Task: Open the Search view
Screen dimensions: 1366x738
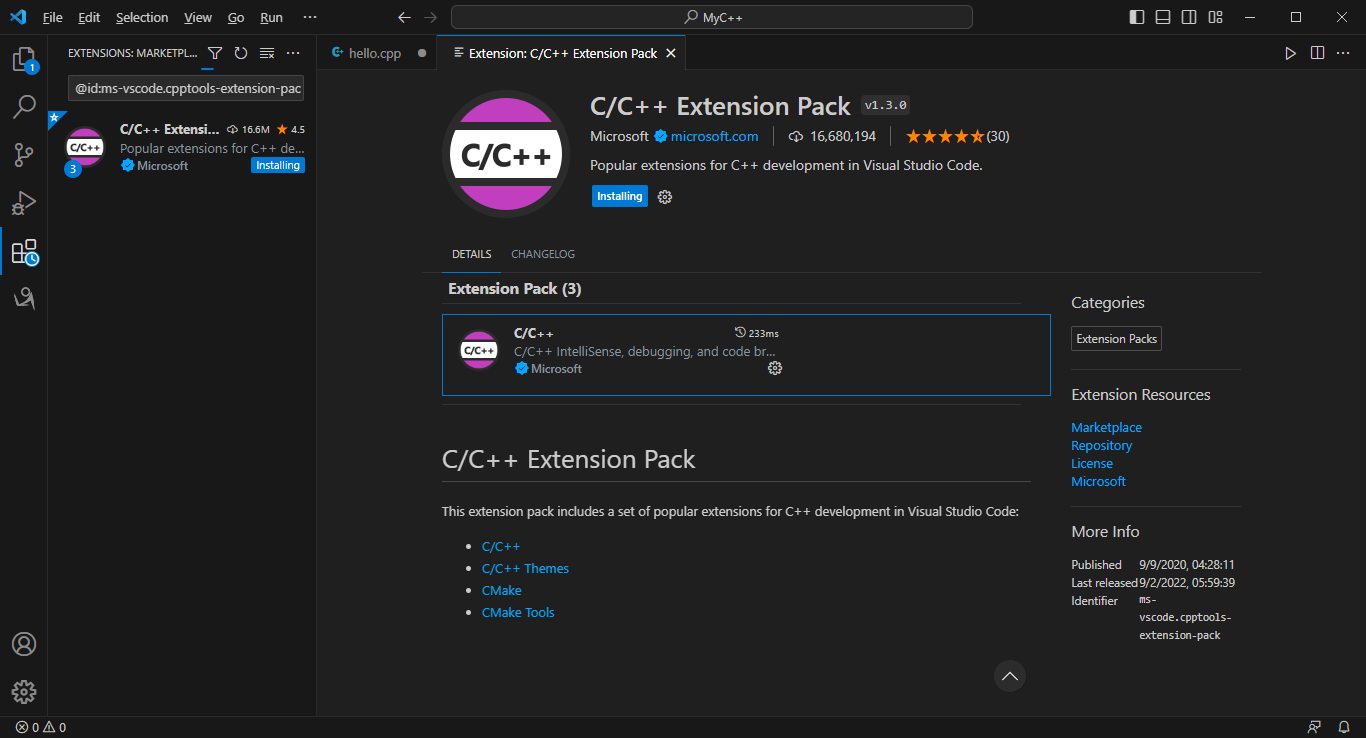Action: click(x=24, y=107)
